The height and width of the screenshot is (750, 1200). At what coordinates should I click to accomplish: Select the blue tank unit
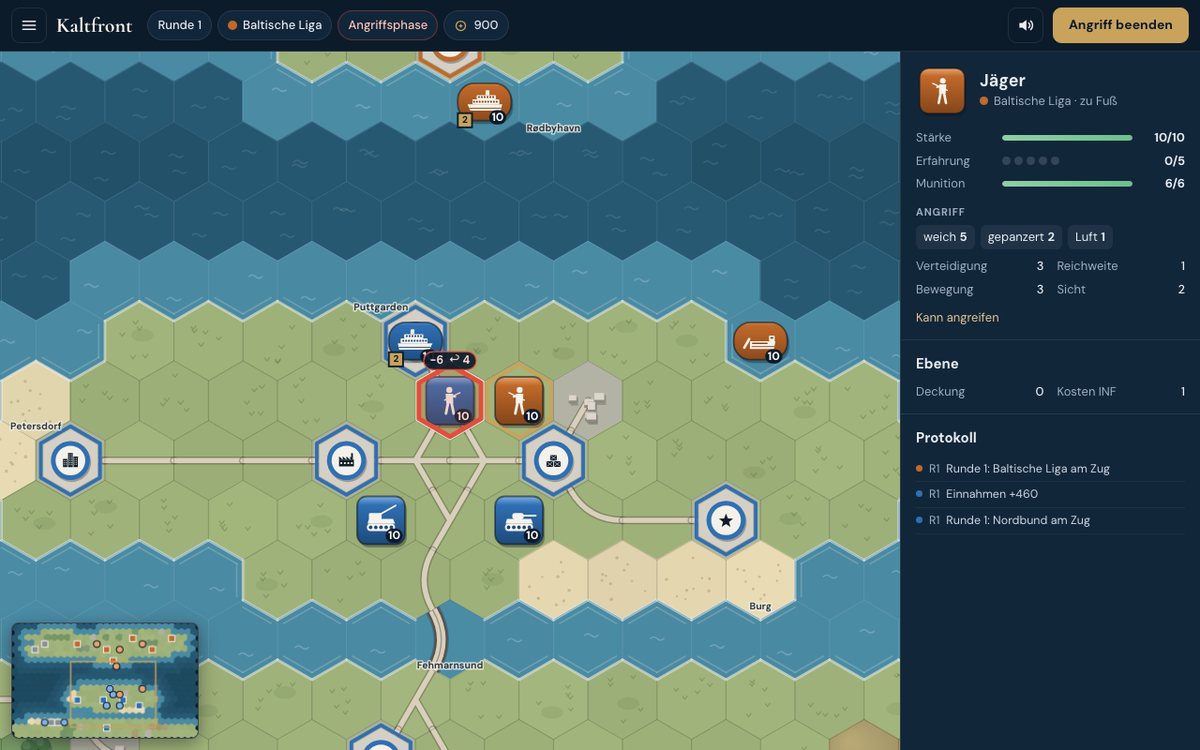click(x=519, y=520)
